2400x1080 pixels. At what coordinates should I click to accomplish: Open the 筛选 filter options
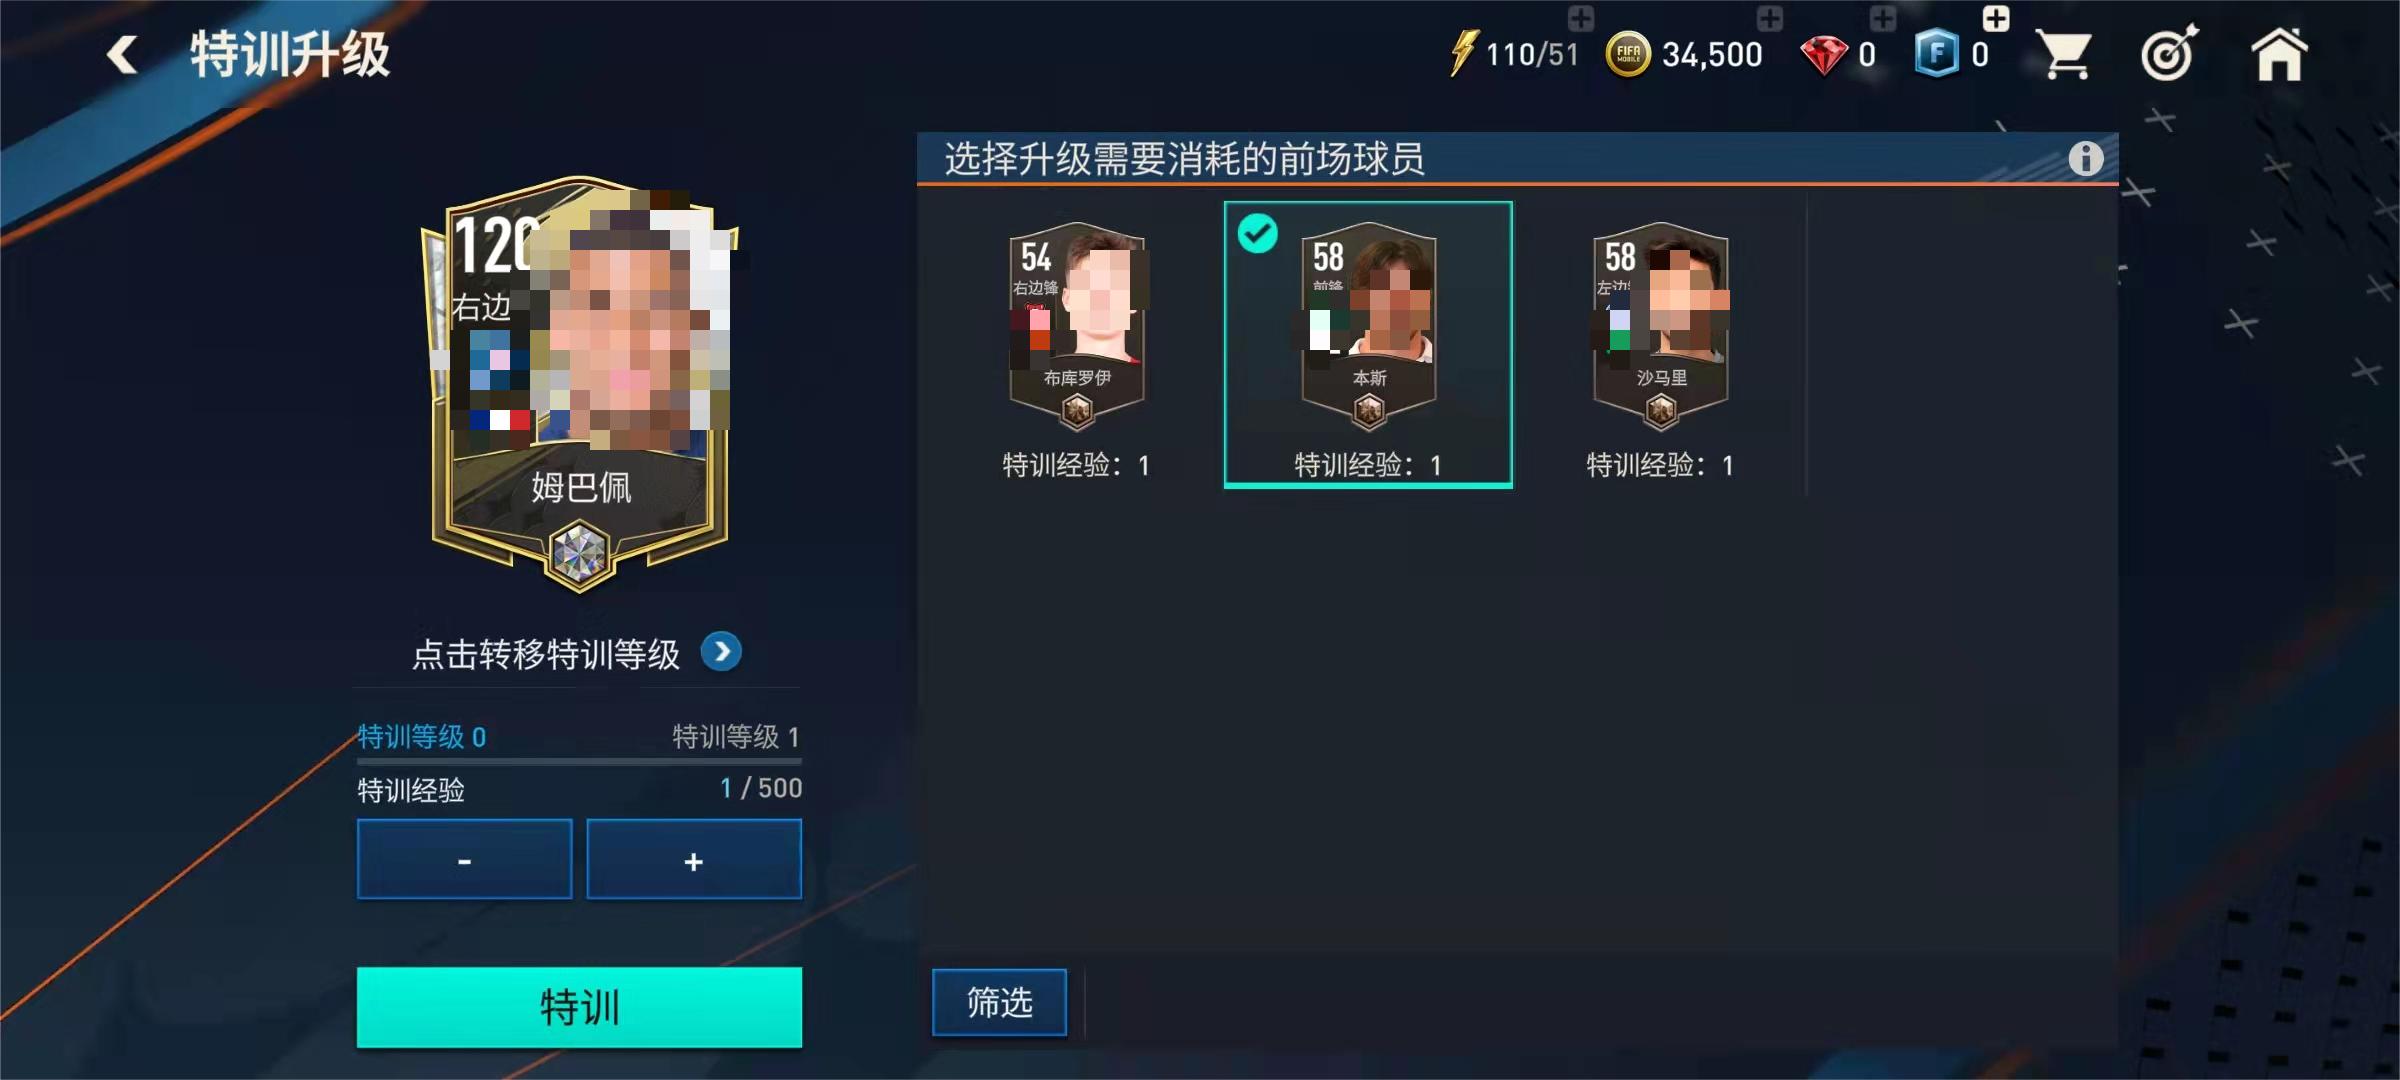999,1002
